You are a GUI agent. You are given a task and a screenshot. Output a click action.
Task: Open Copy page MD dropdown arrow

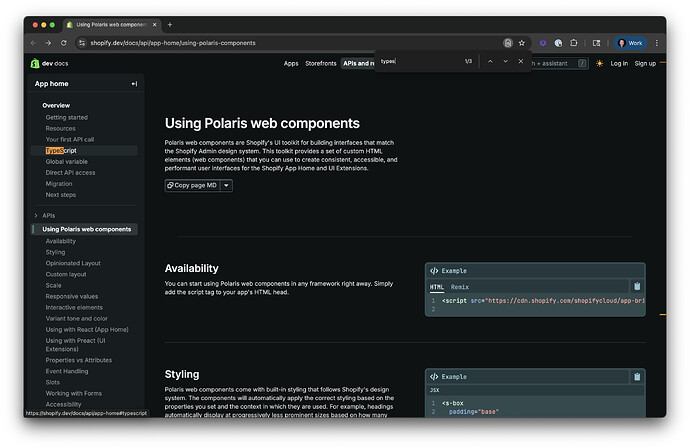(x=226, y=185)
